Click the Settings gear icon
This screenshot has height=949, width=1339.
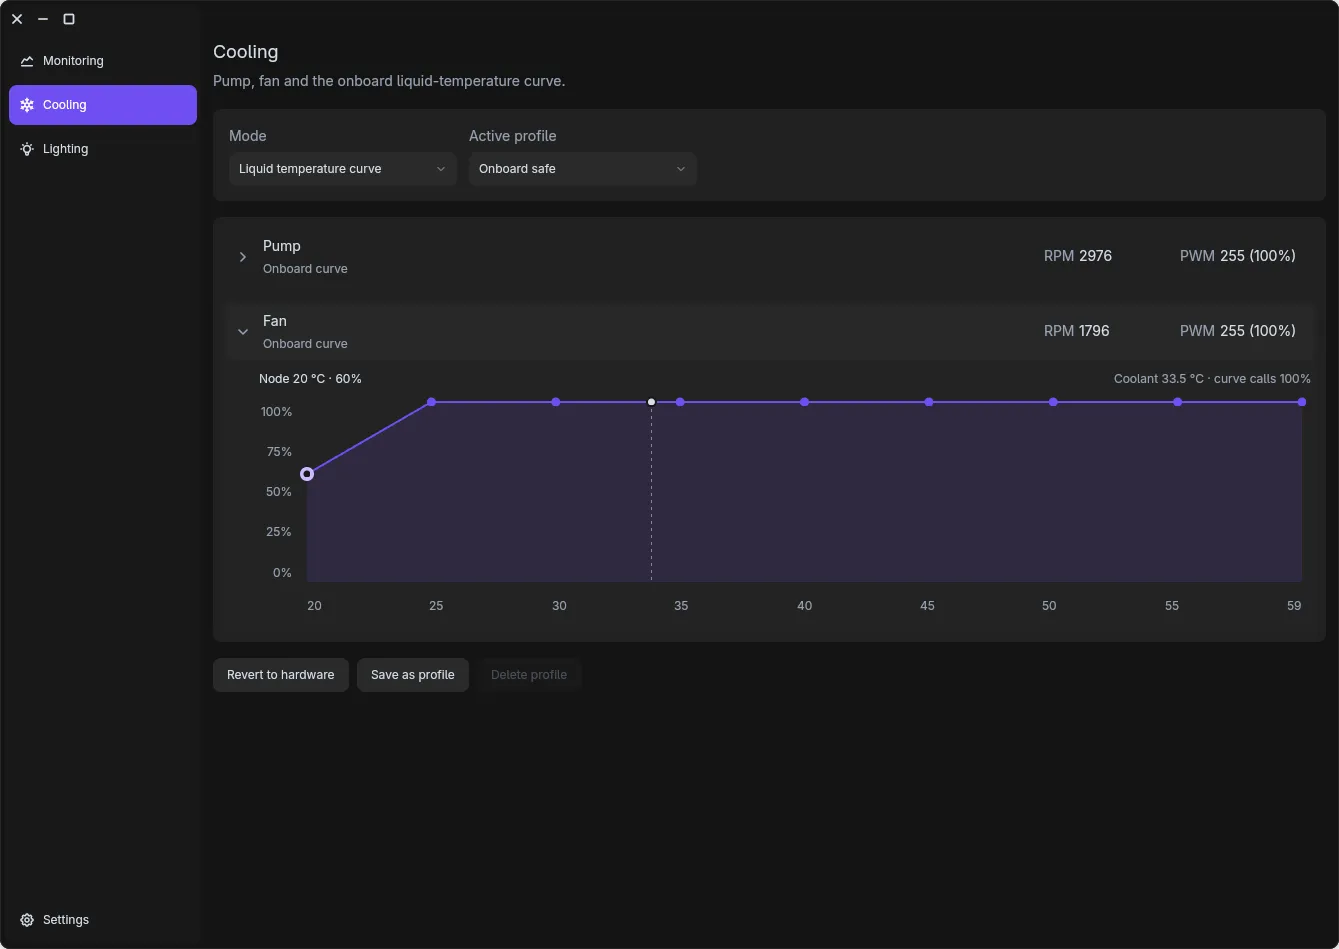27,920
